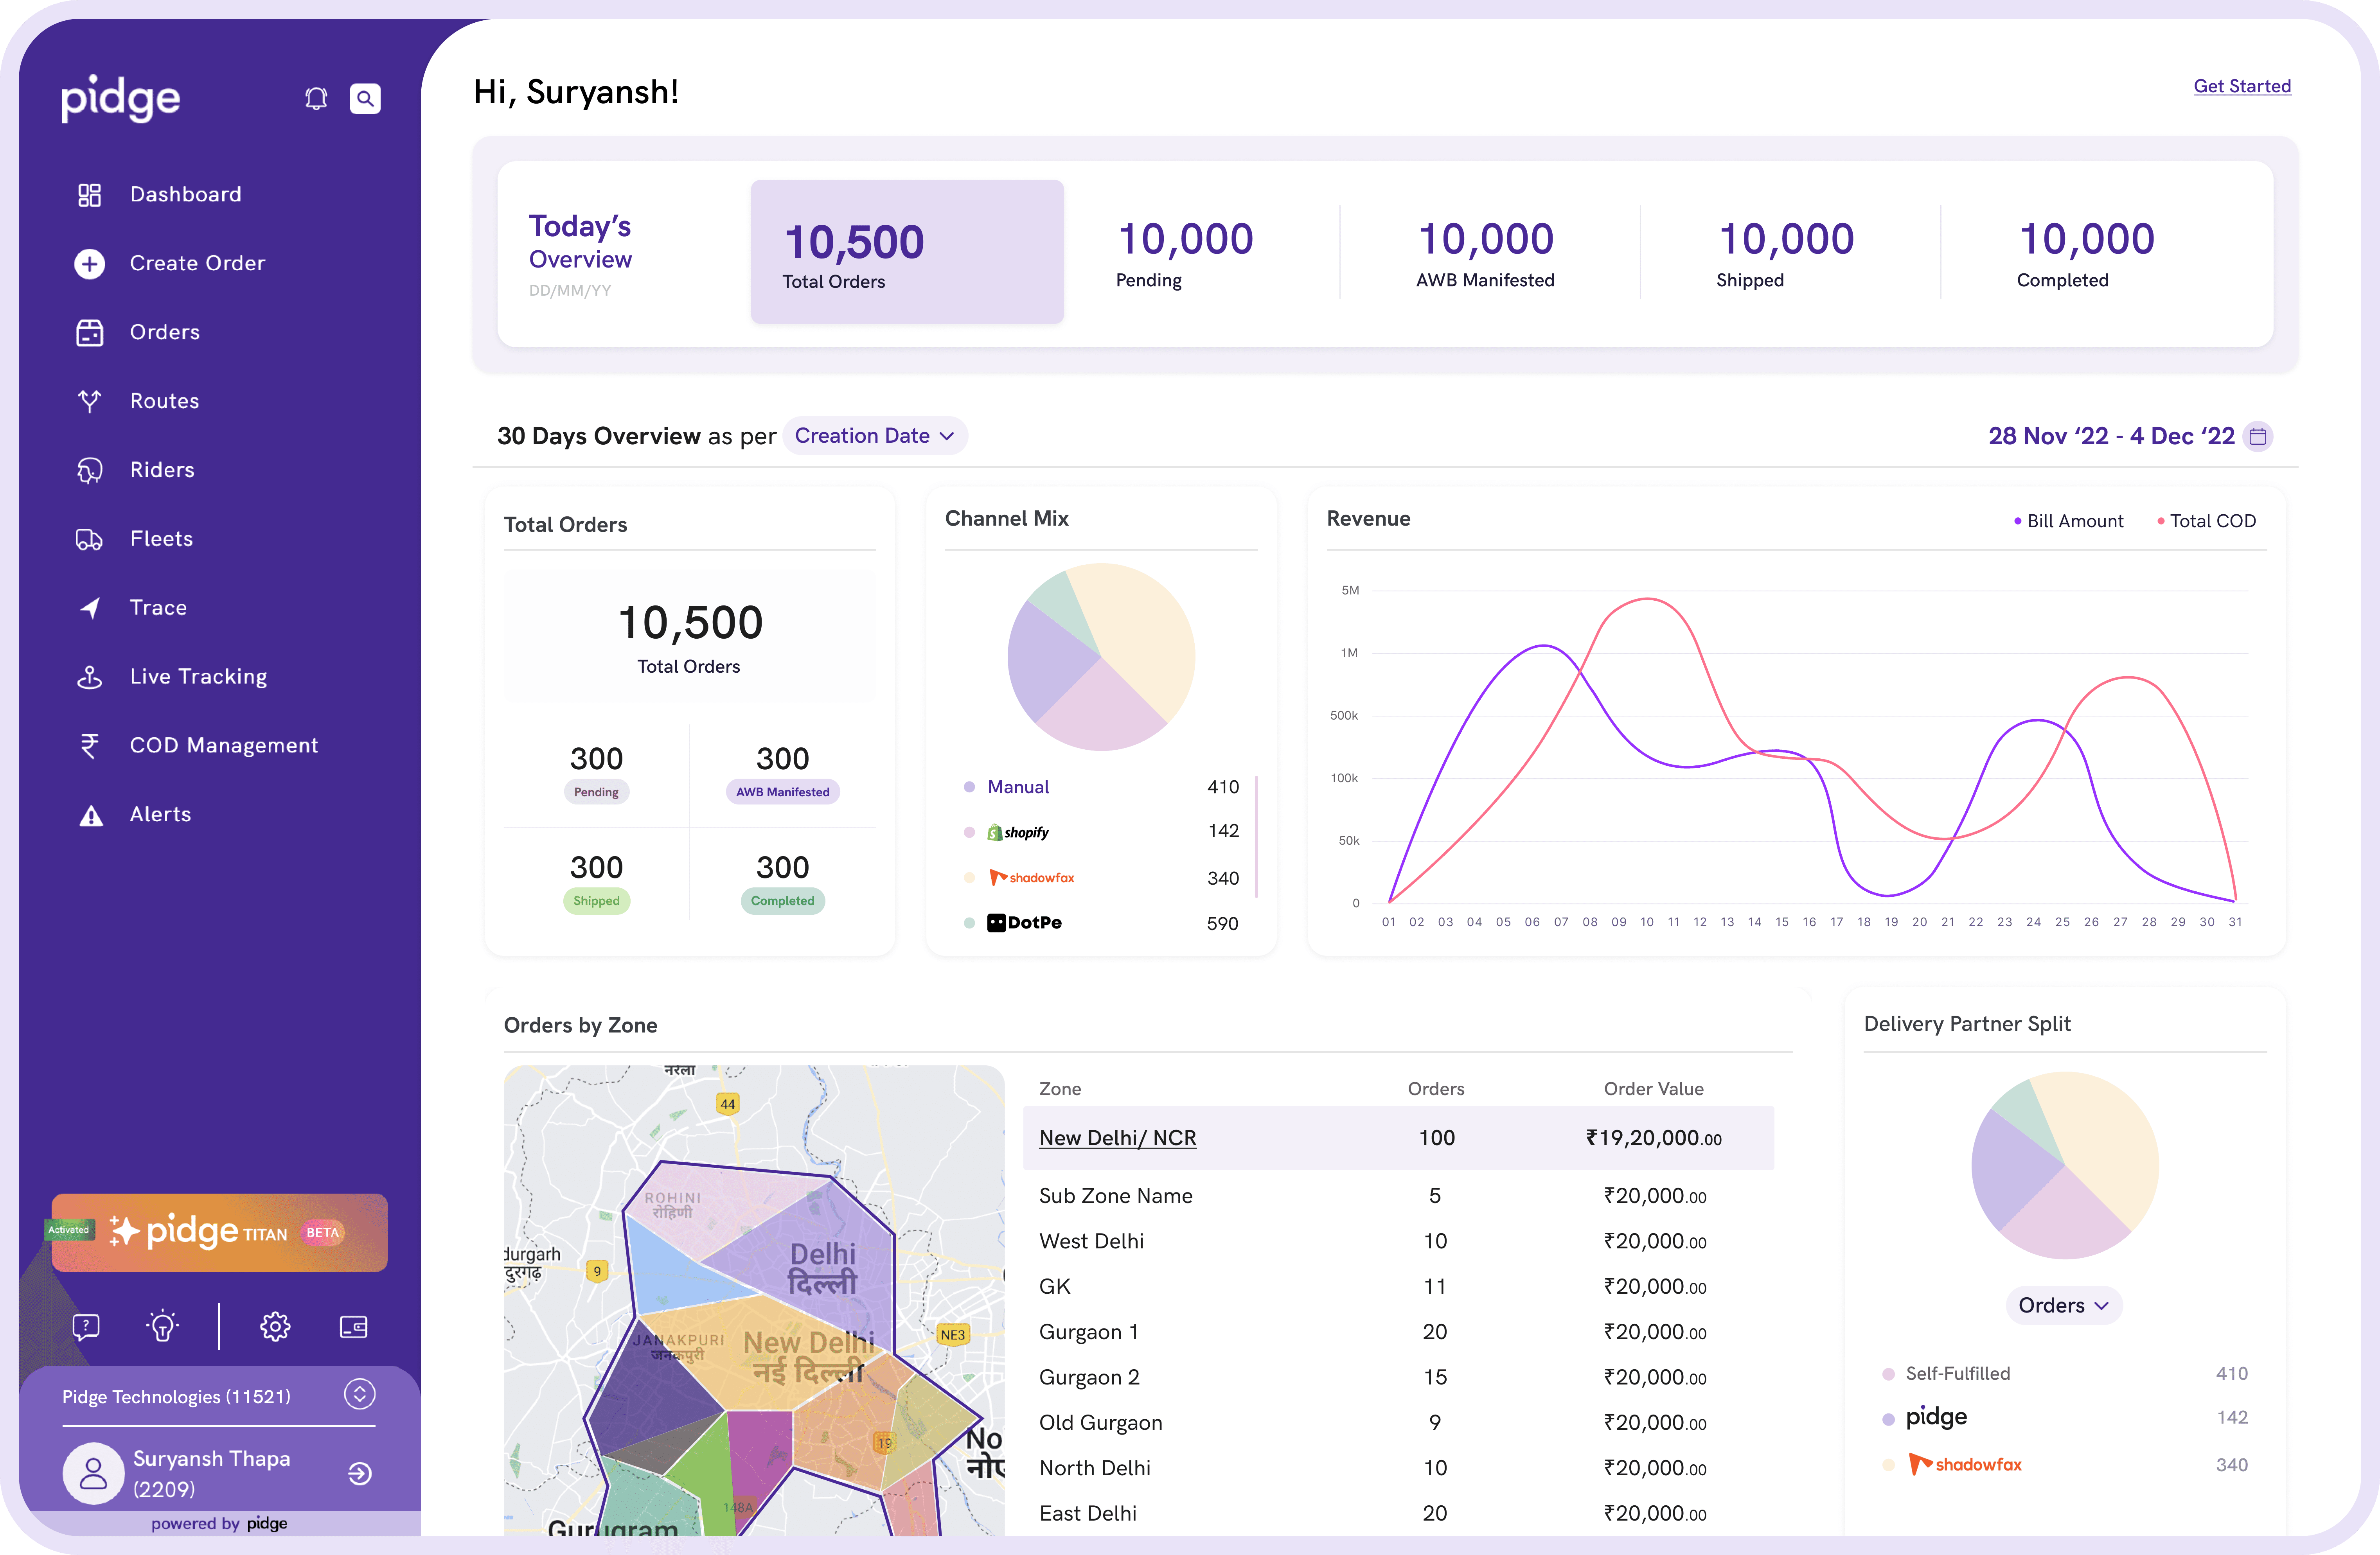The image size is (2380, 1555).
Task: Open the Fleets section
Action: [x=161, y=538]
